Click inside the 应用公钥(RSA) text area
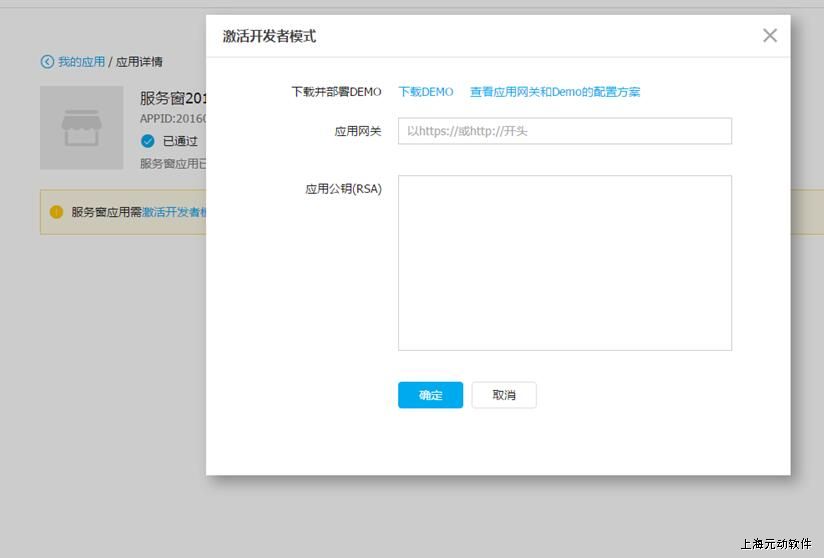Viewport: 824px width, 558px height. point(564,263)
